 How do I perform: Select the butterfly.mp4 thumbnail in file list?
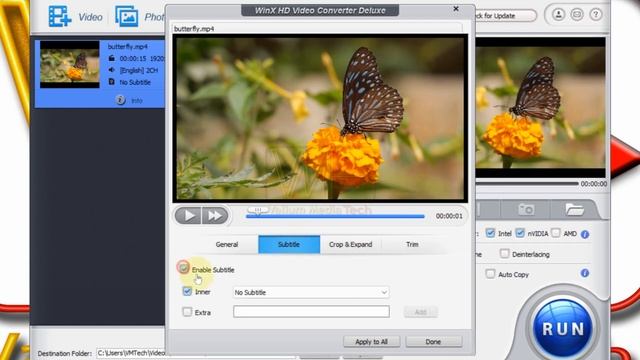[70, 64]
